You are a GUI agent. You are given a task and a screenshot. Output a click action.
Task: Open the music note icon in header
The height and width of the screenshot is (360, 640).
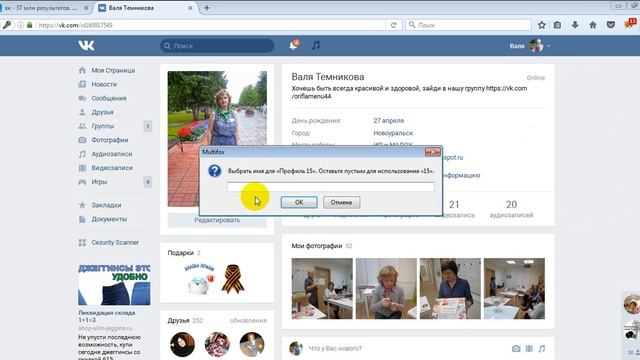point(316,45)
